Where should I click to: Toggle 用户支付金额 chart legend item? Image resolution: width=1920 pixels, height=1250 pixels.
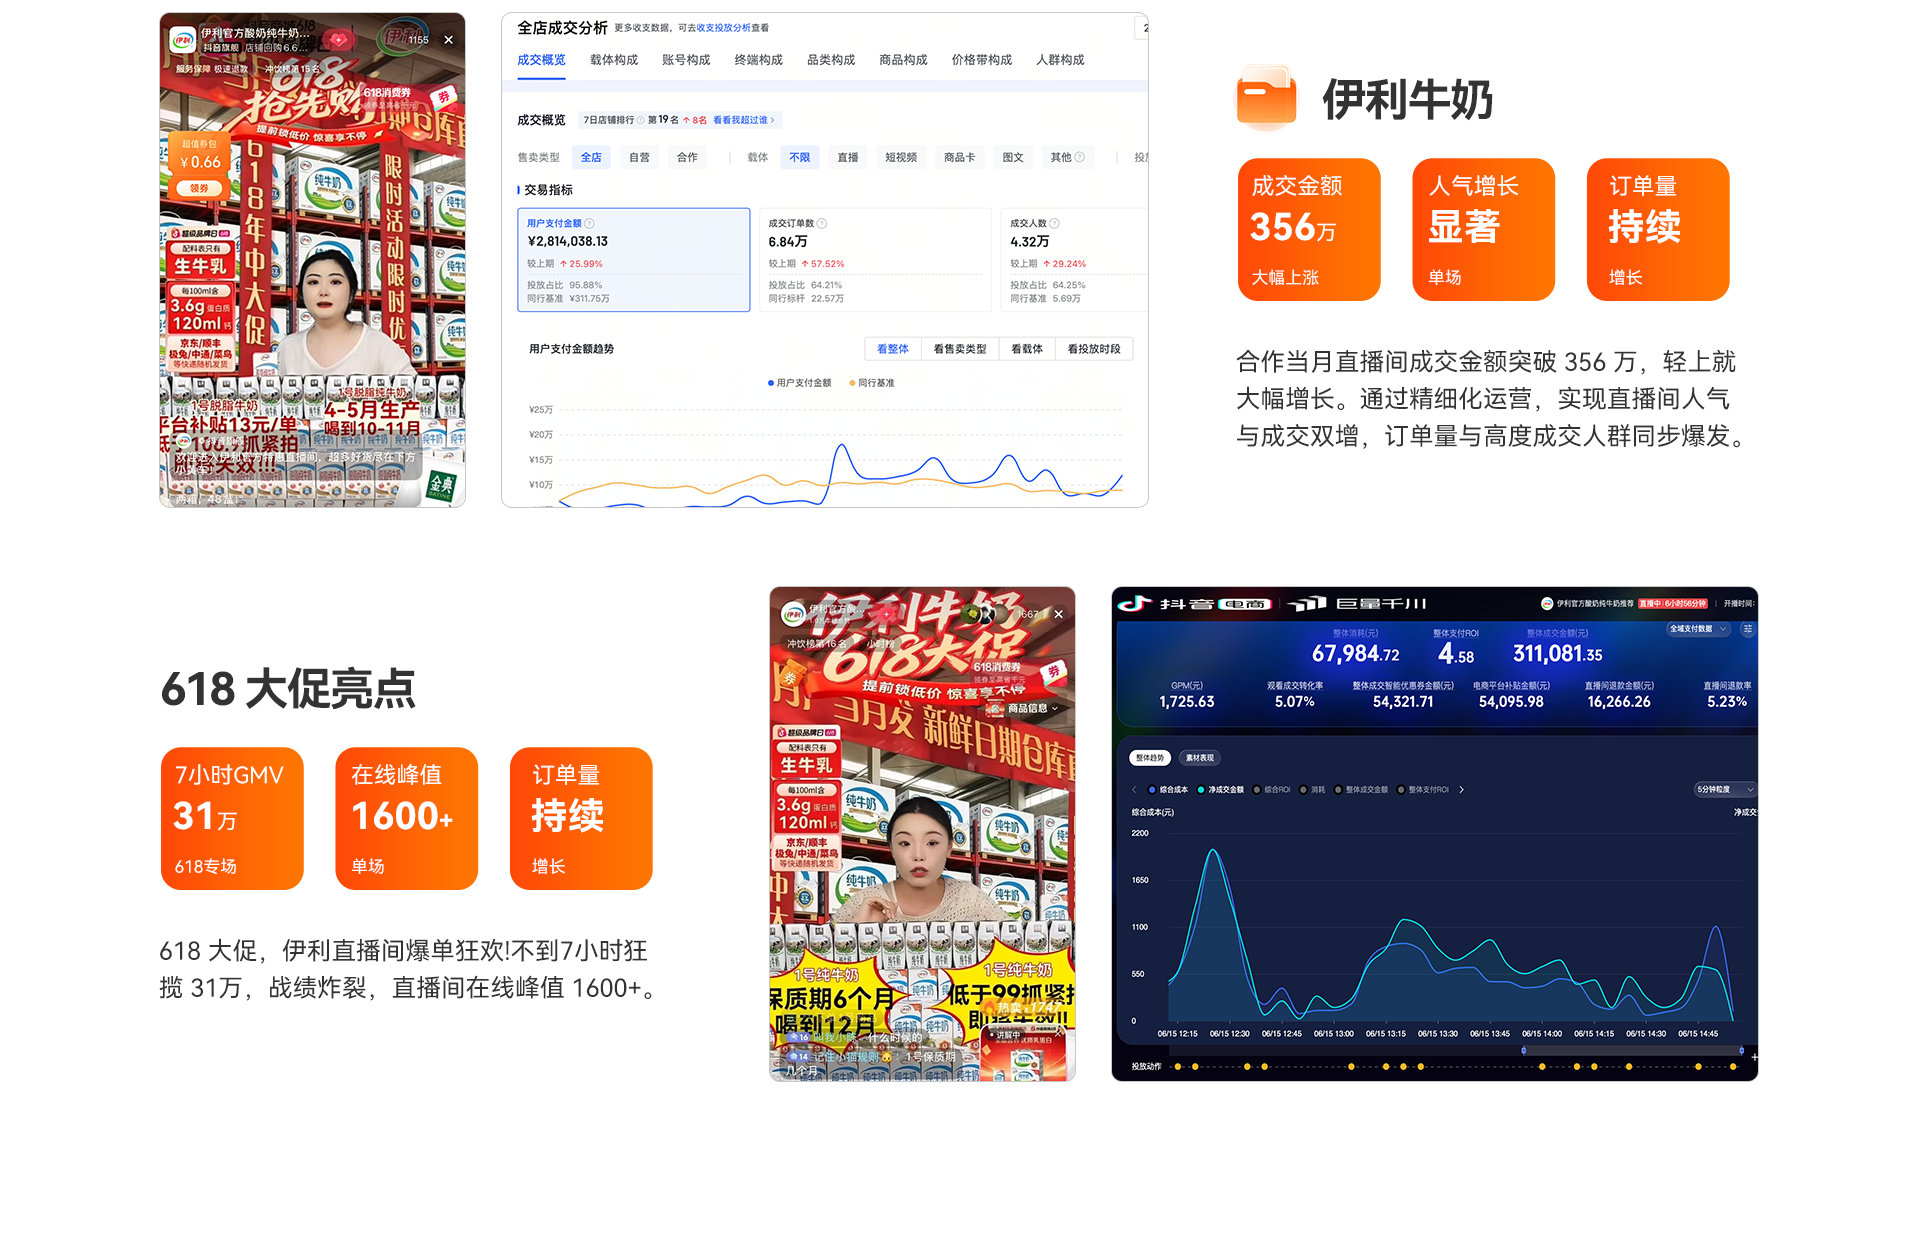800,383
